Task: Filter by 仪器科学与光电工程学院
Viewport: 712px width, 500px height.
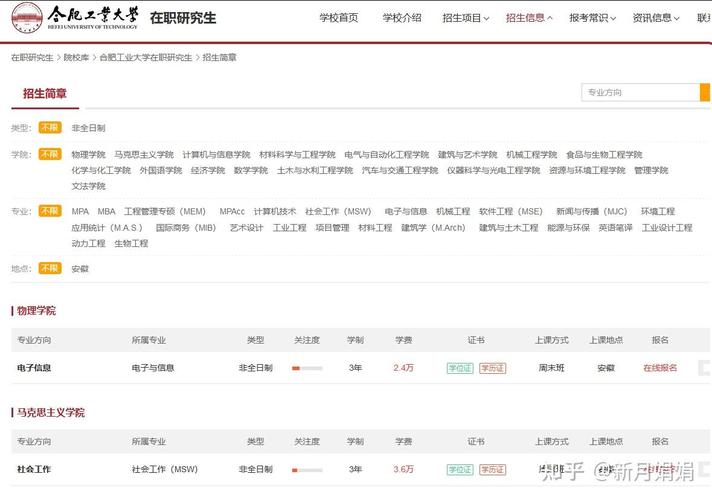Action: point(494,170)
